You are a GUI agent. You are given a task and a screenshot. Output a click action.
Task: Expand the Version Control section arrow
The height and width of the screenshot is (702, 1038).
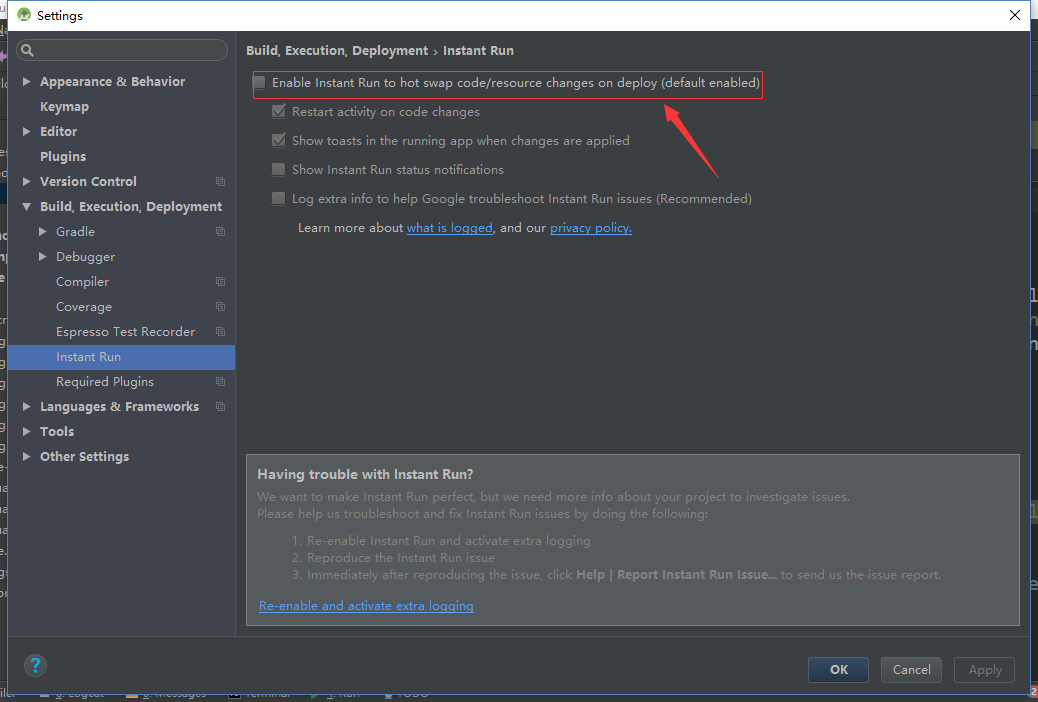(x=26, y=181)
